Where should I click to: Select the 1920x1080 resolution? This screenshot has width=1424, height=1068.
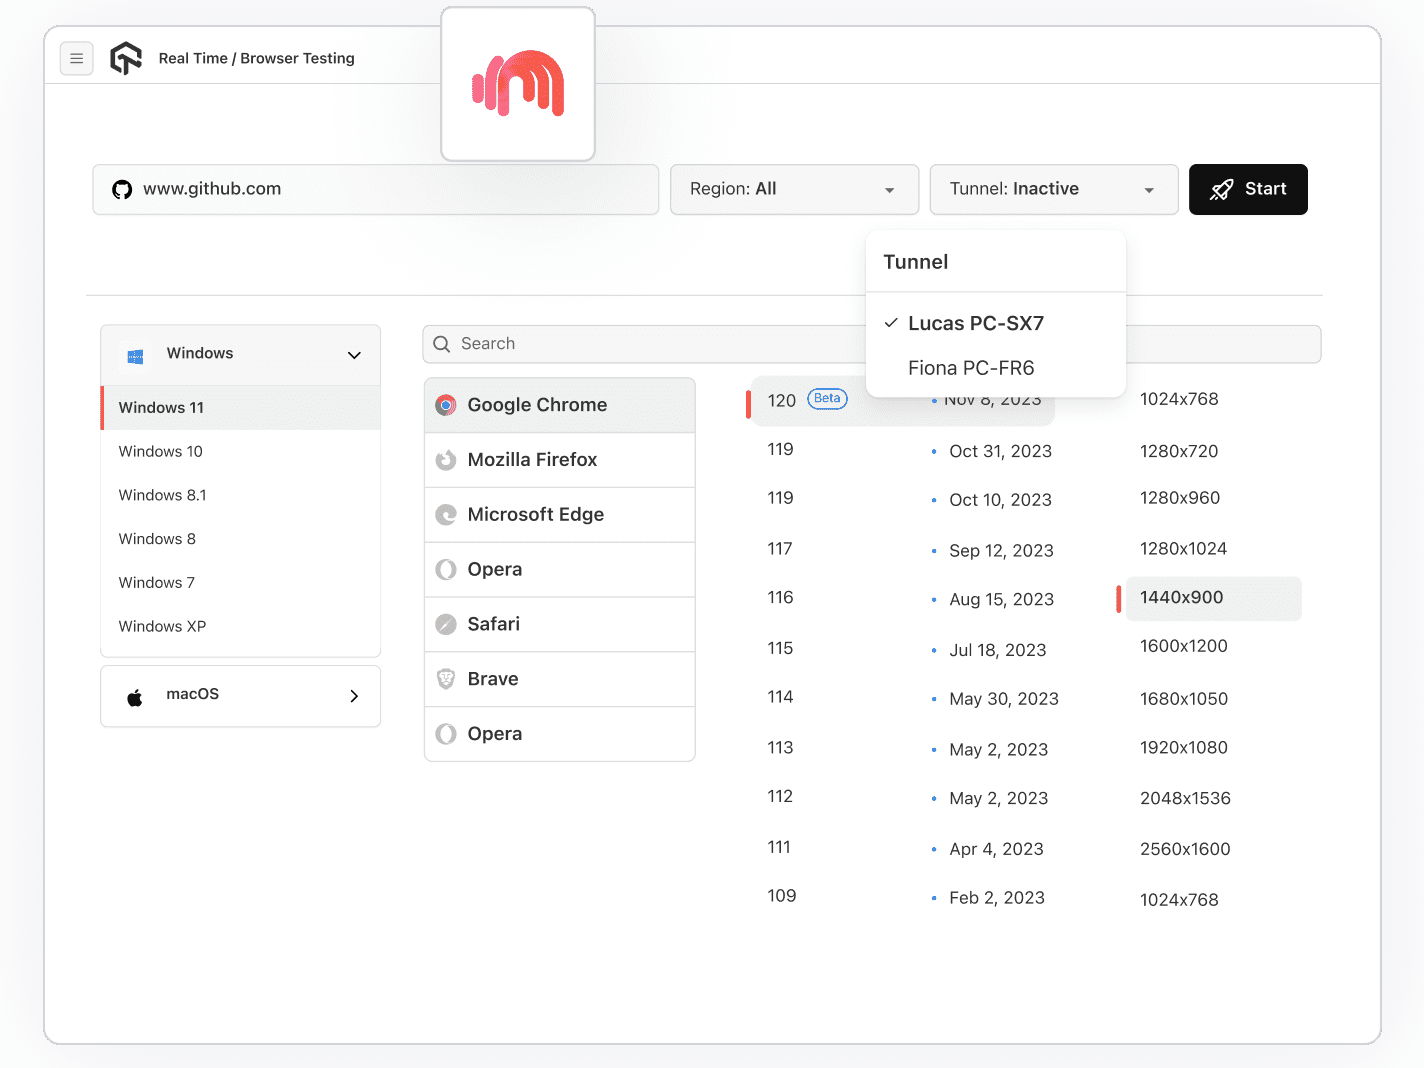(1183, 748)
